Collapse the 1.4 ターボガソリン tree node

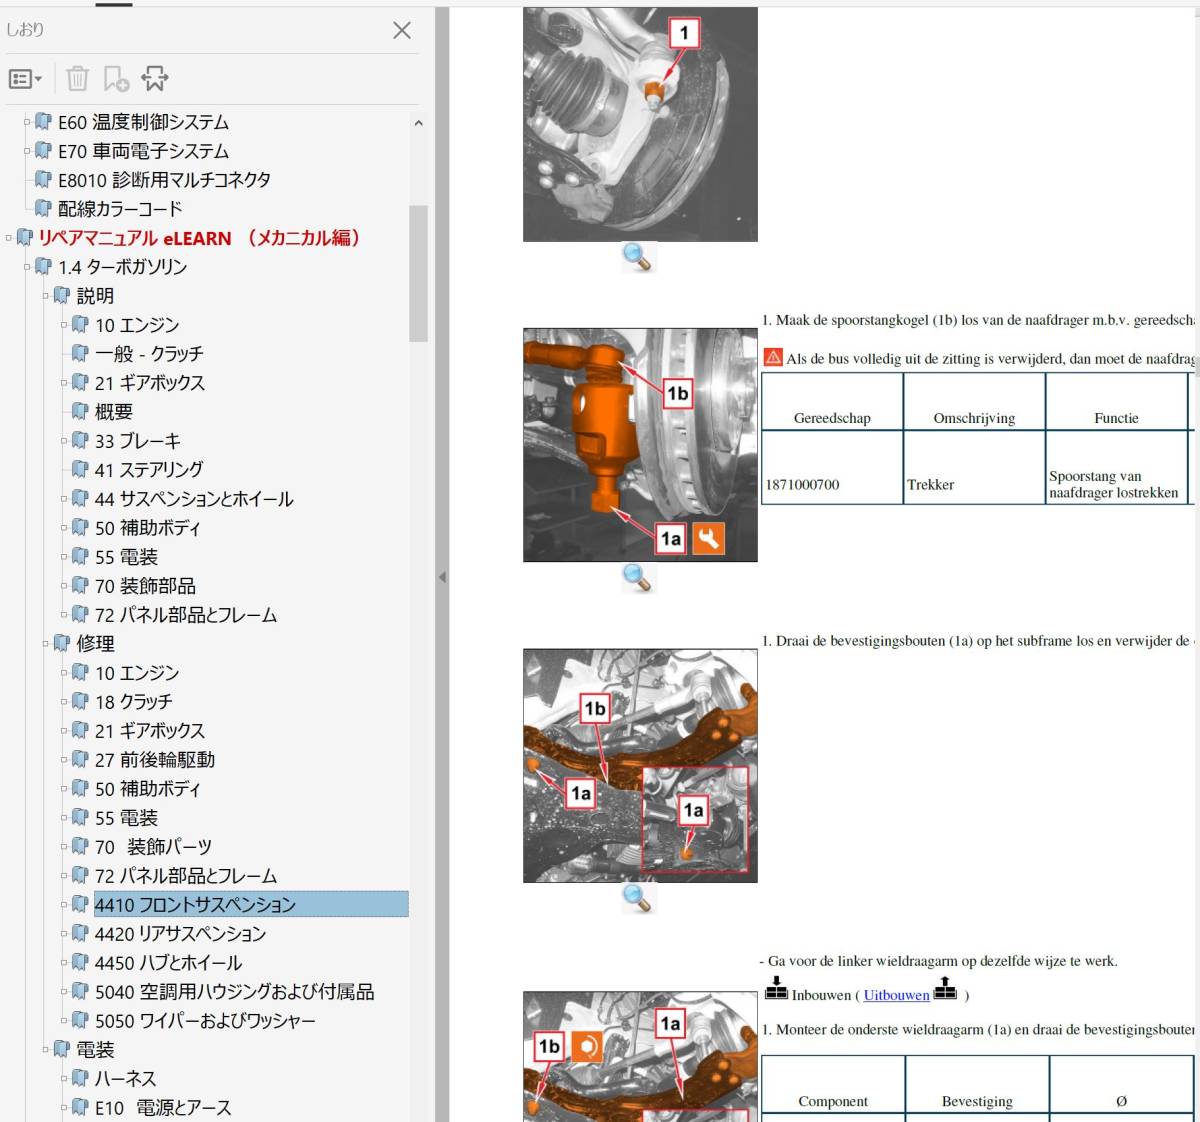28,267
